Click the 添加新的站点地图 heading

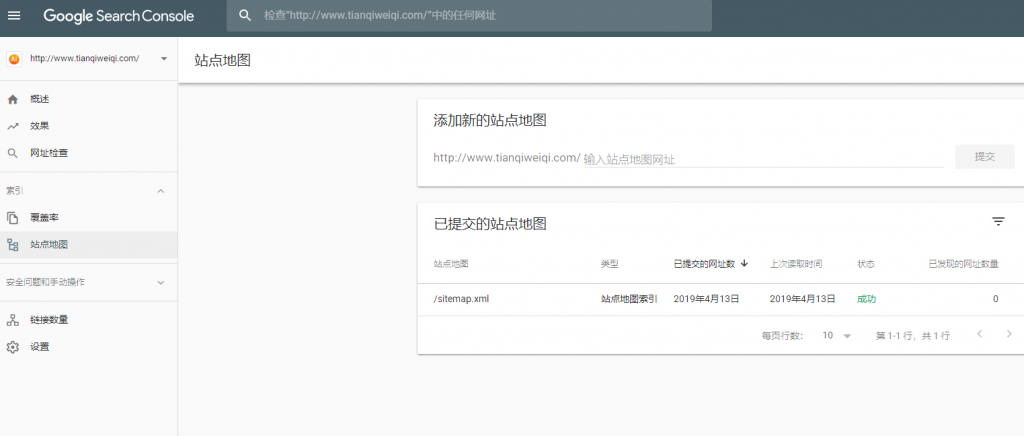[x=490, y=120]
